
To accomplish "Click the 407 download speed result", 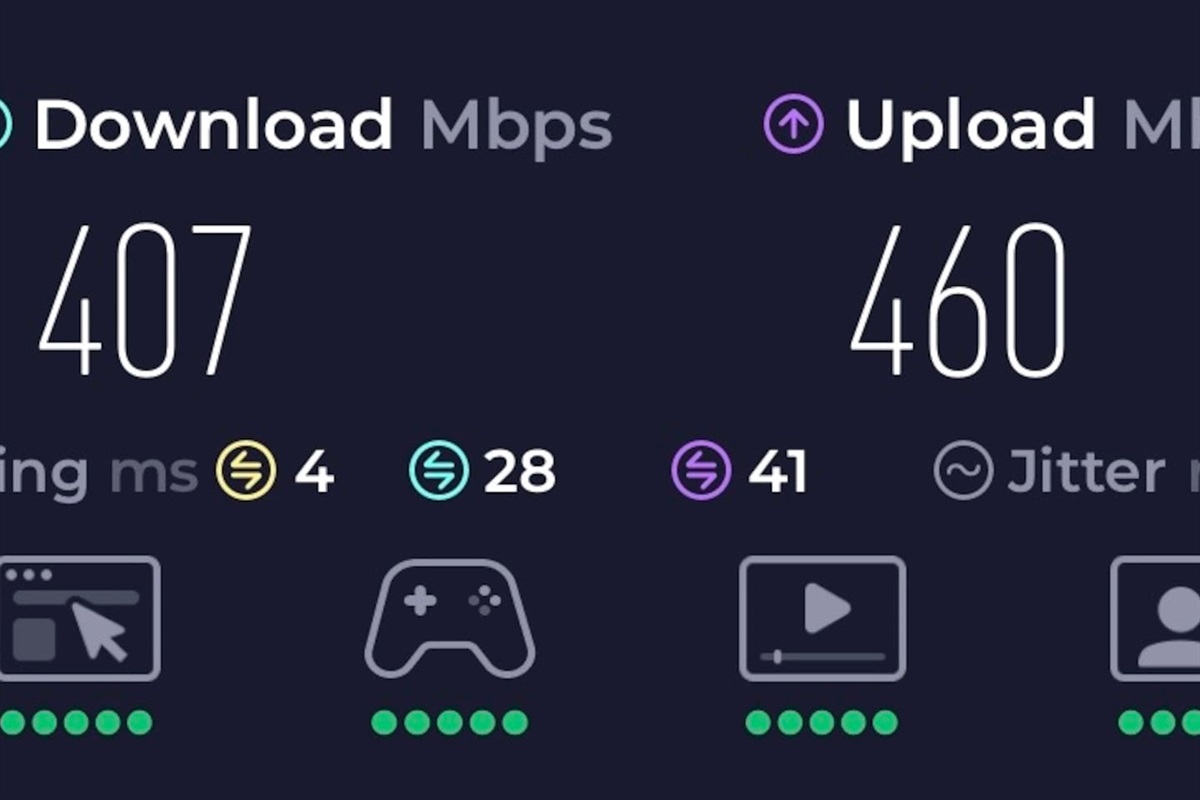I will [x=145, y=299].
